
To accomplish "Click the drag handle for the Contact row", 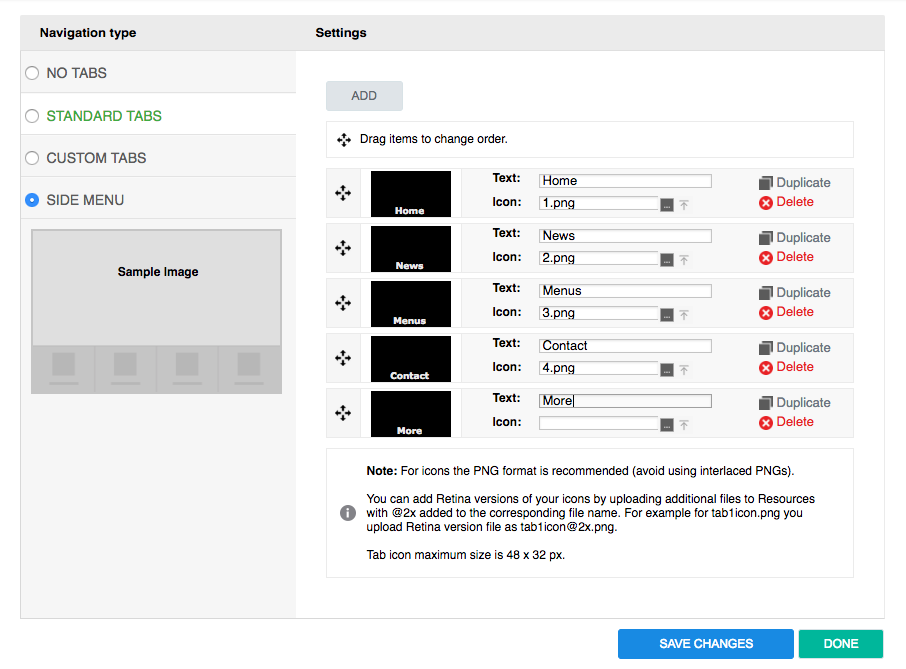I will [343, 358].
